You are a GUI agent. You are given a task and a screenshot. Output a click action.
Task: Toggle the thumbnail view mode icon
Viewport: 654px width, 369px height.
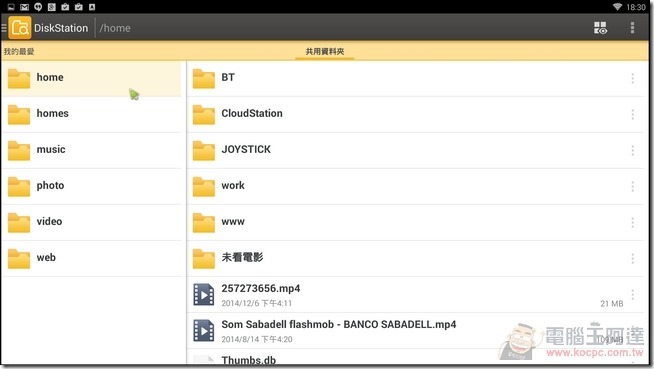(600, 28)
